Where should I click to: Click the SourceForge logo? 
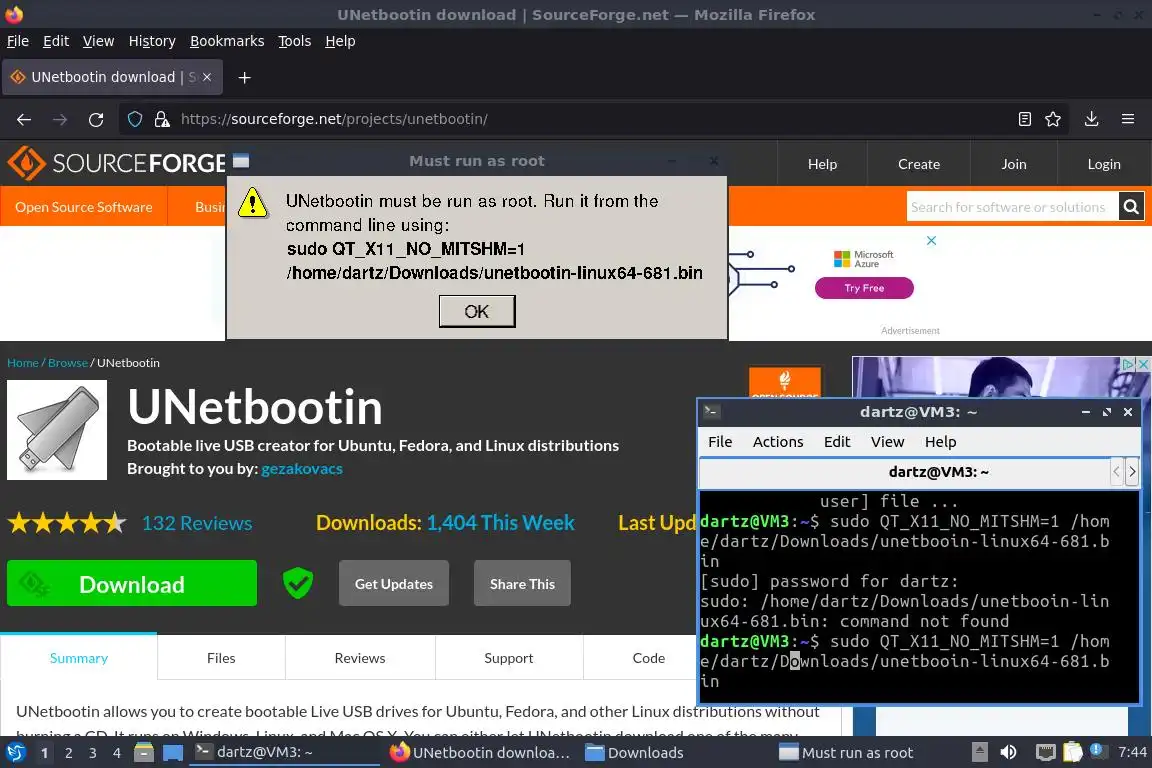click(117, 162)
